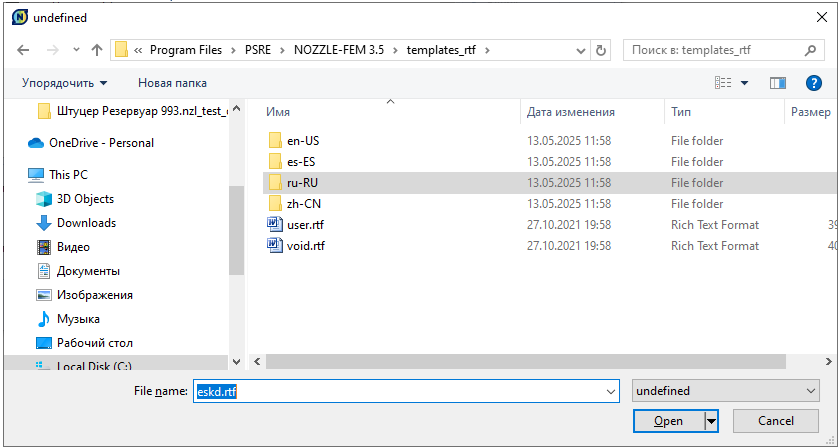This screenshot has height=448, width=839.
Task: Sort by the Размер column header
Action: pos(811,112)
